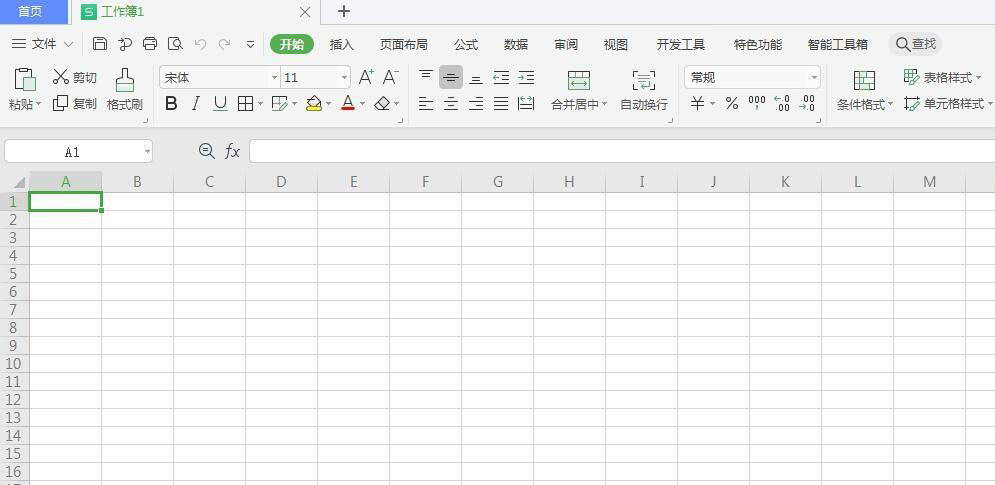Switch to the 插入 tab

pos(341,44)
